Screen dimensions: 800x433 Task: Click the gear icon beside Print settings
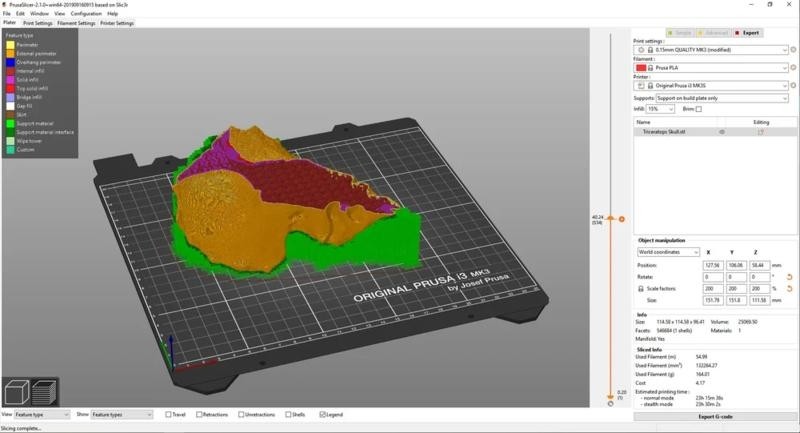click(x=792, y=49)
